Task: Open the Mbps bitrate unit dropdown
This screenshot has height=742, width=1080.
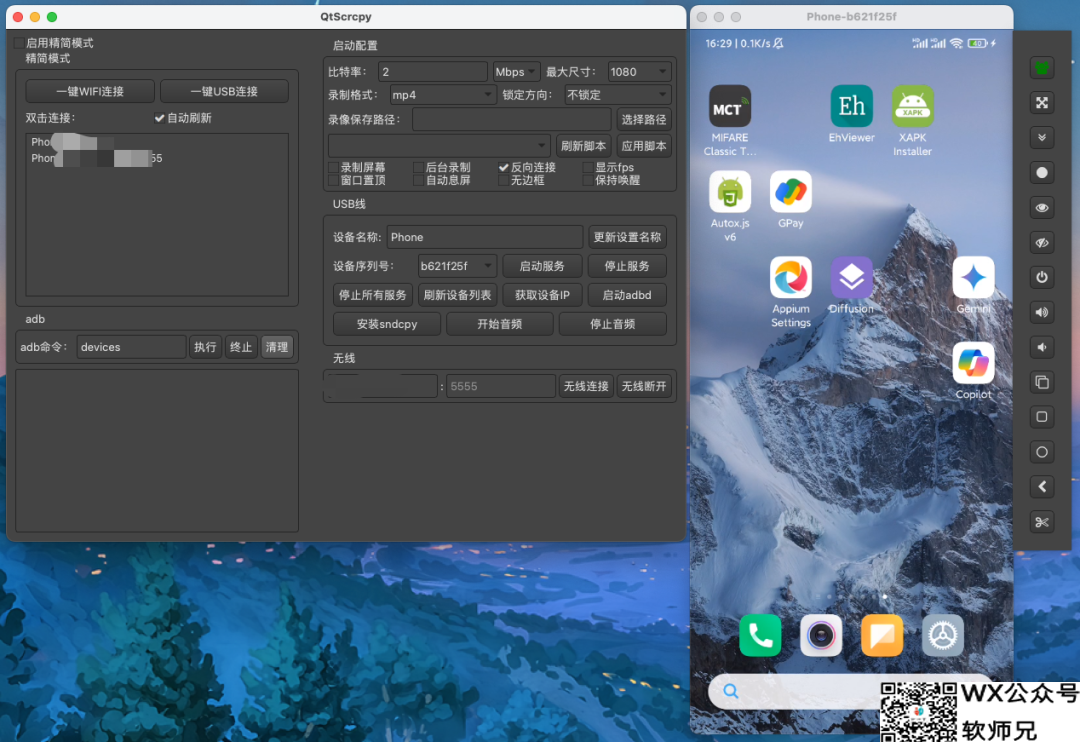Action: [515, 72]
